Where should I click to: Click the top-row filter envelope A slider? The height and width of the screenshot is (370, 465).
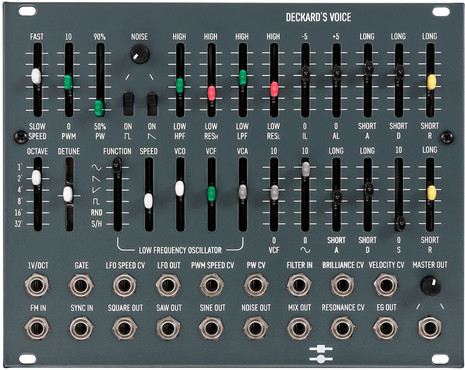click(x=368, y=68)
